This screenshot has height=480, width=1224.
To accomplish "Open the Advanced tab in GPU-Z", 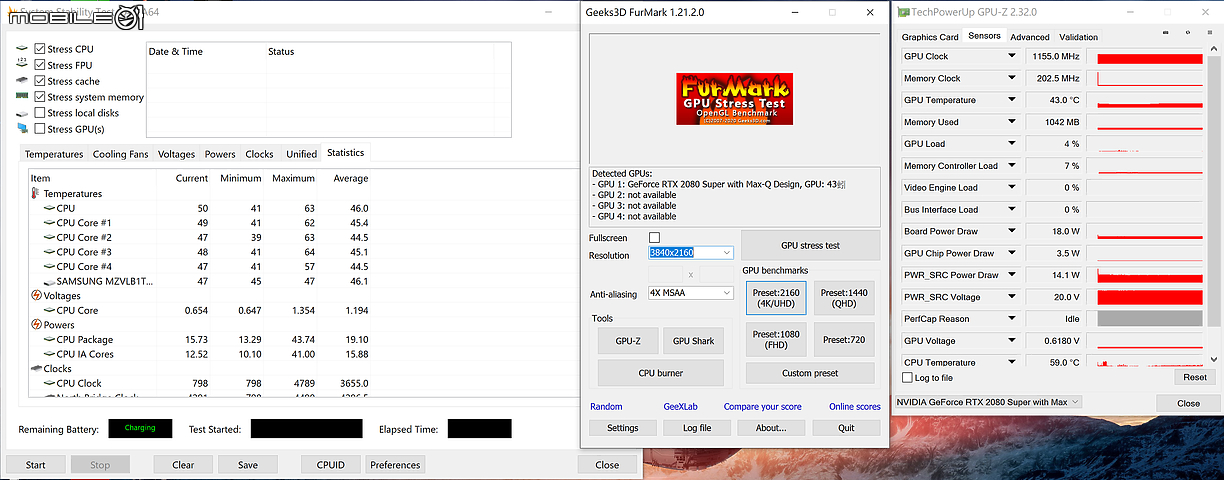I will (x=1030, y=37).
